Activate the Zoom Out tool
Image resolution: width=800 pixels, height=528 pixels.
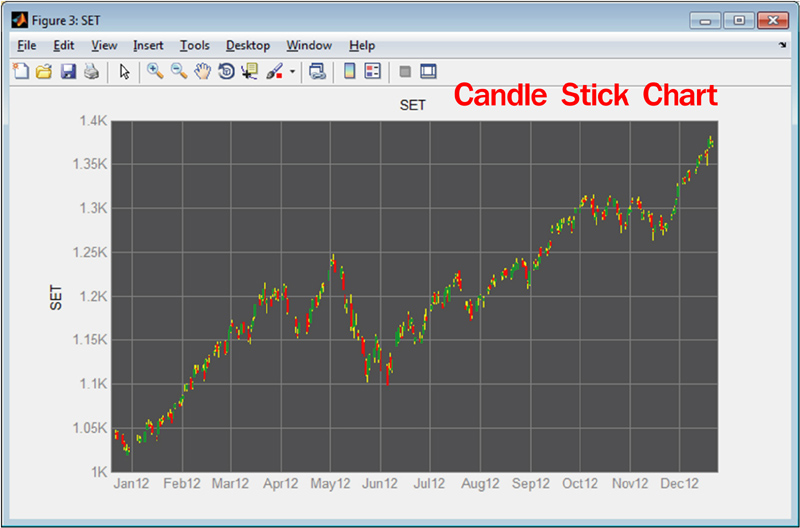[179, 71]
